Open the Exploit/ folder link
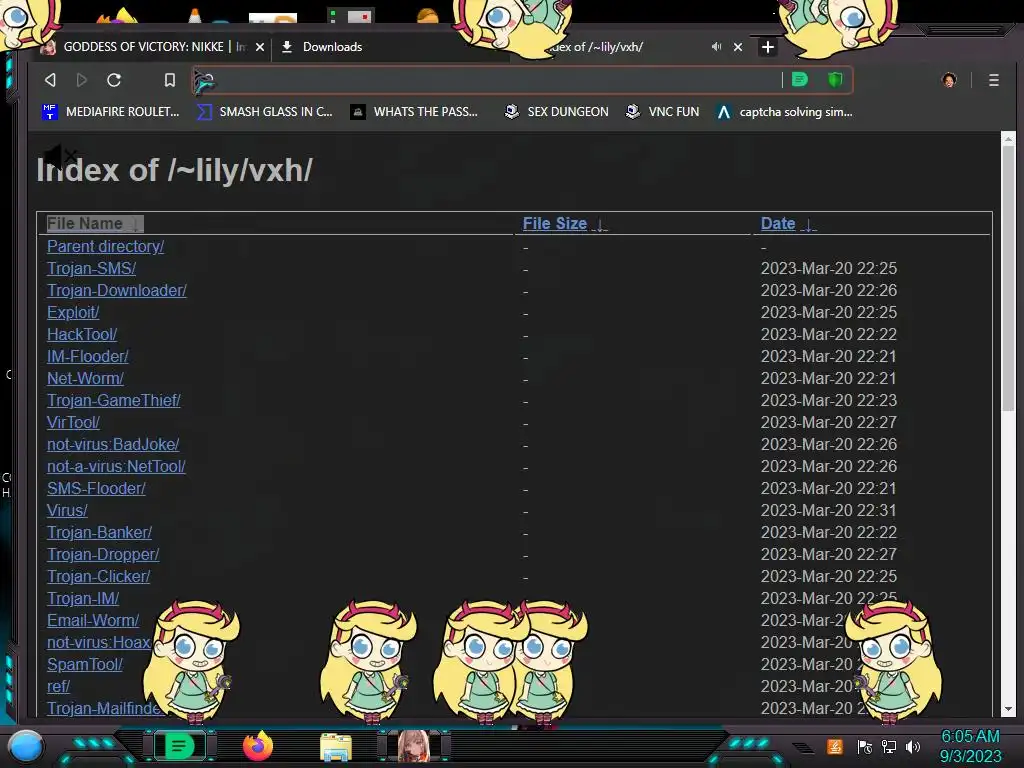The height and width of the screenshot is (768, 1024). click(73, 312)
